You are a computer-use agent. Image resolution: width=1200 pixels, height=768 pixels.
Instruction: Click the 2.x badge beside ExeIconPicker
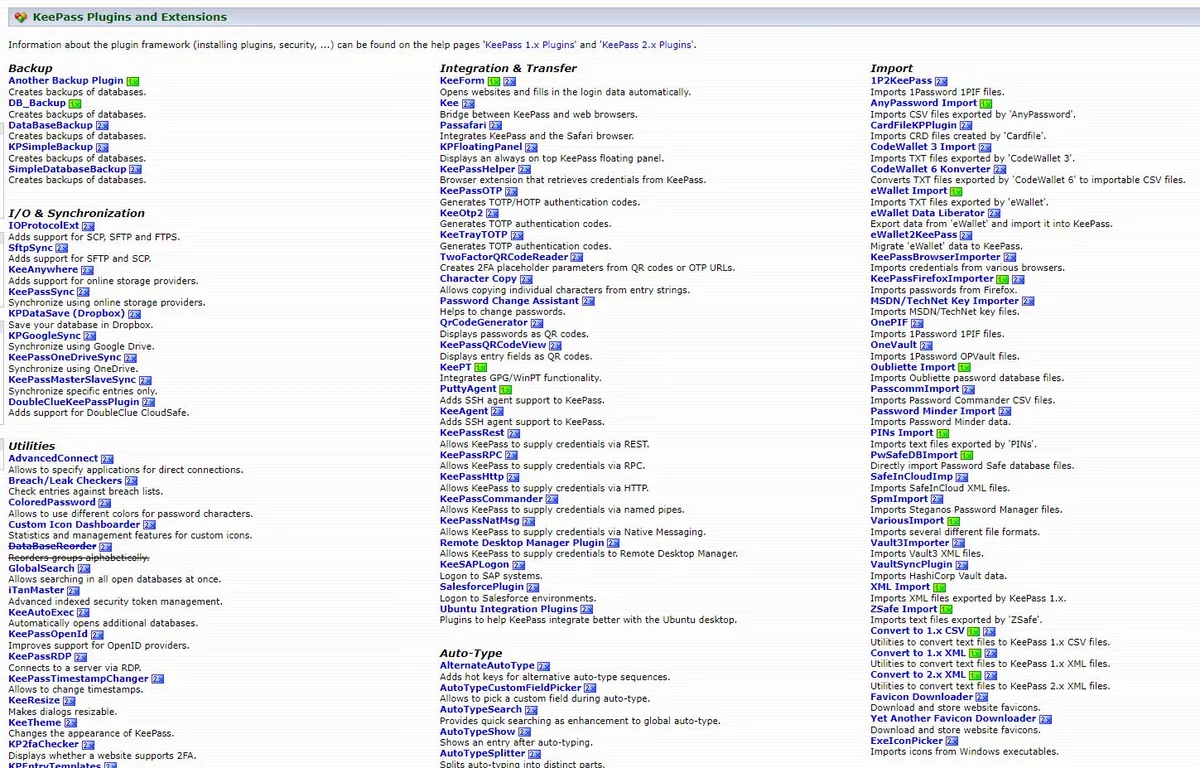point(953,741)
